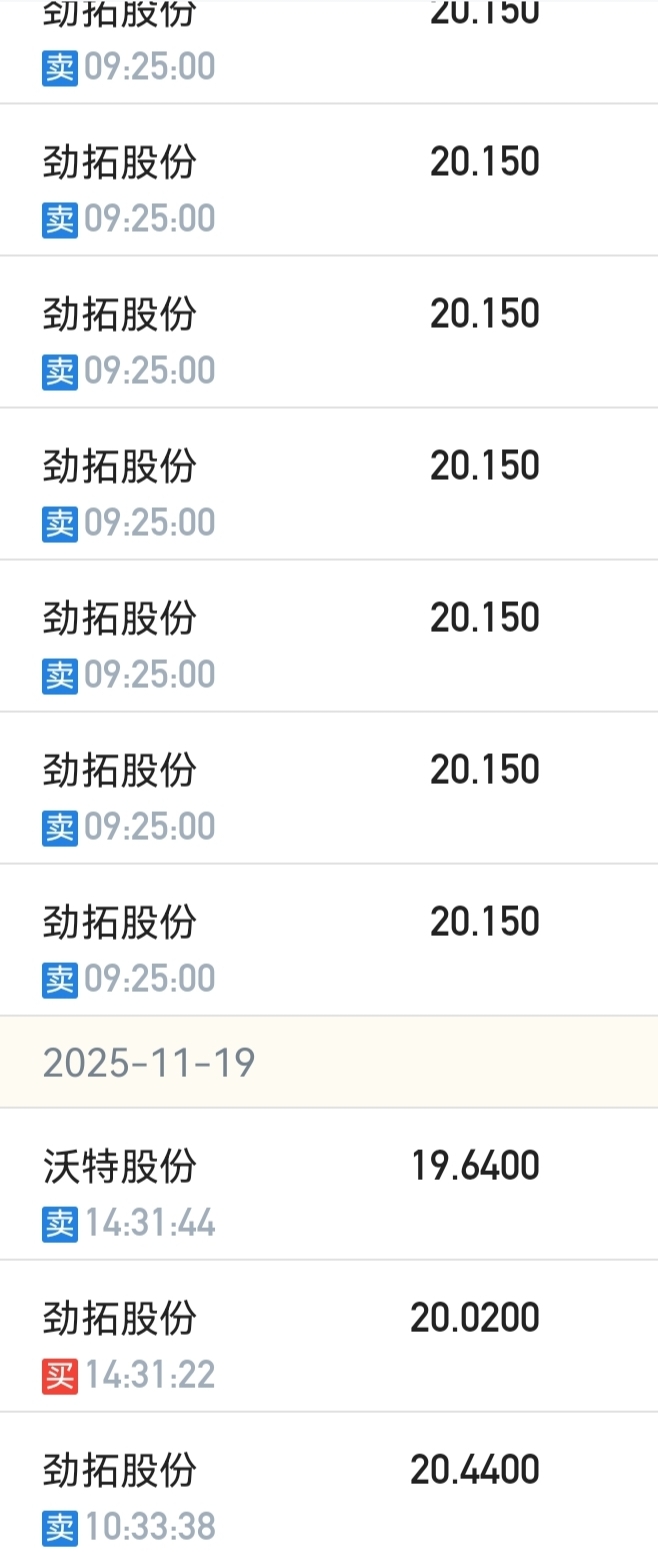This screenshot has width=658, height=1553.
Task: Tap the 20.0200 buy price
Action: (x=475, y=1318)
